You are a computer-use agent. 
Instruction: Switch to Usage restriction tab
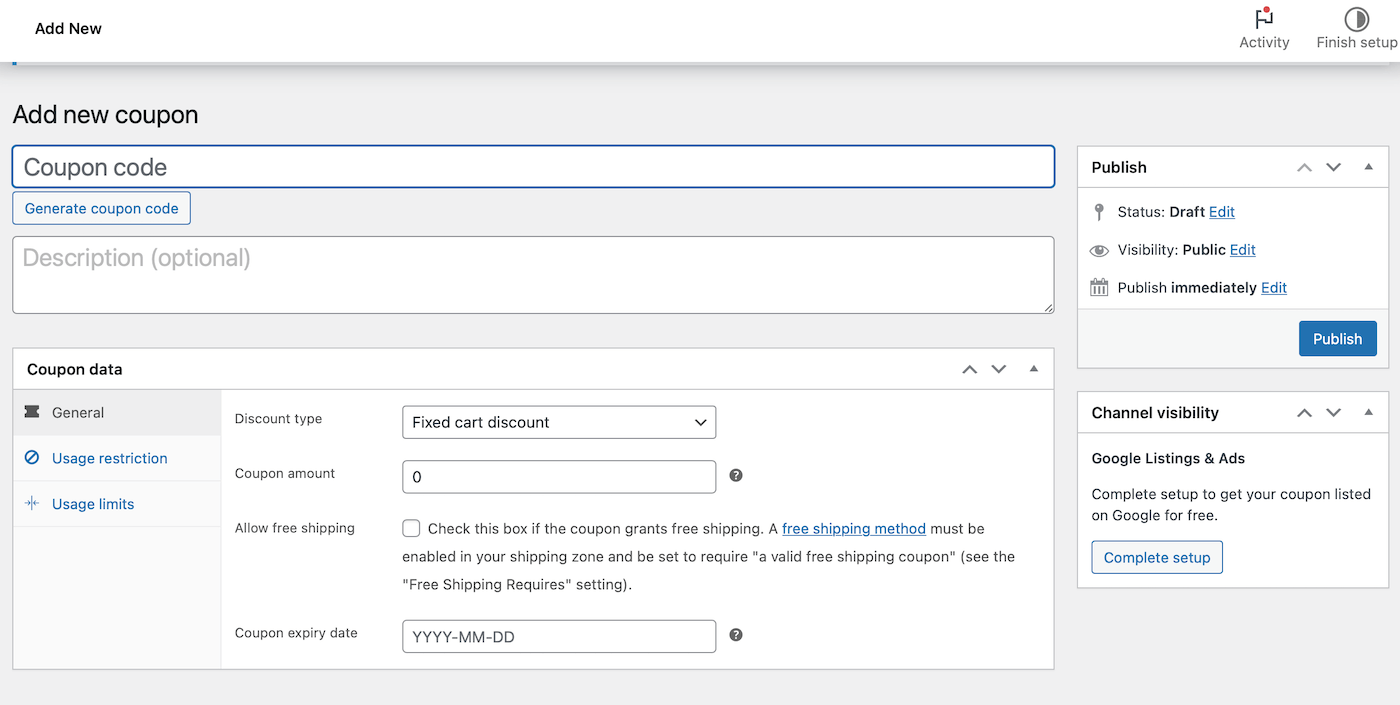[x=109, y=458]
